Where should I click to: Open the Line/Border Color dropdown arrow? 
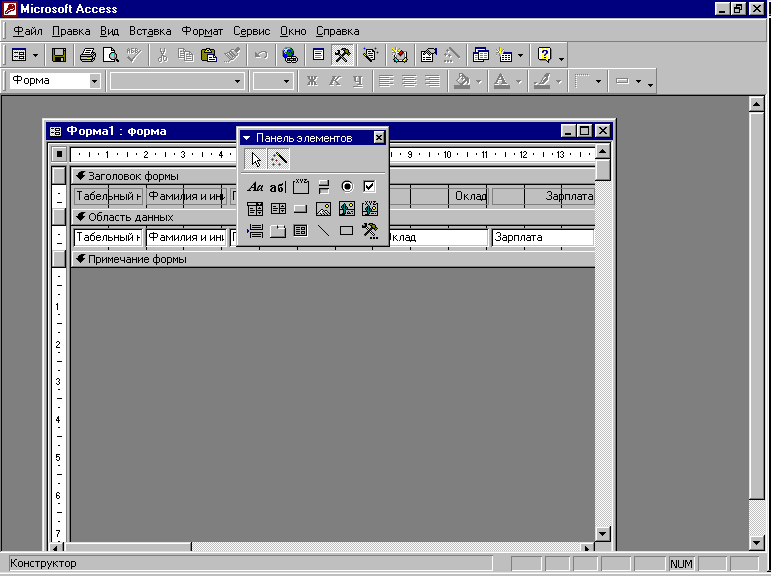click(559, 81)
